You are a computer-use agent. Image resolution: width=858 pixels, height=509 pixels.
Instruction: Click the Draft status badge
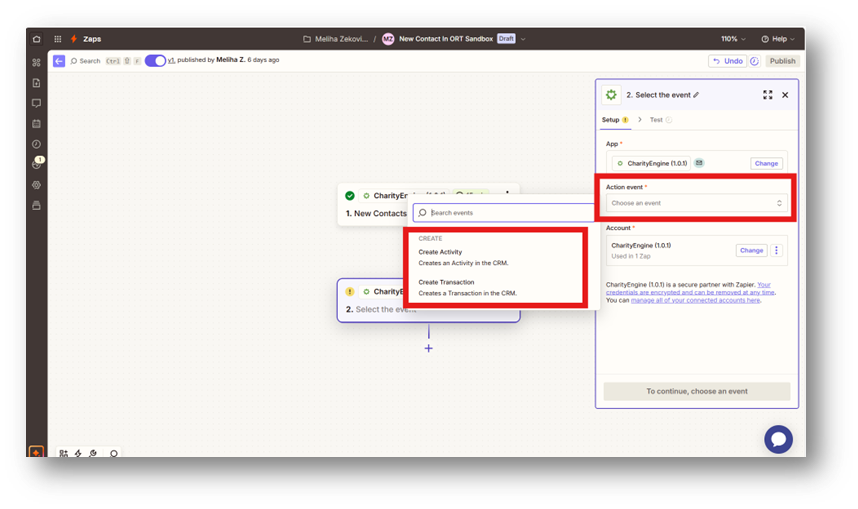point(506,39)
